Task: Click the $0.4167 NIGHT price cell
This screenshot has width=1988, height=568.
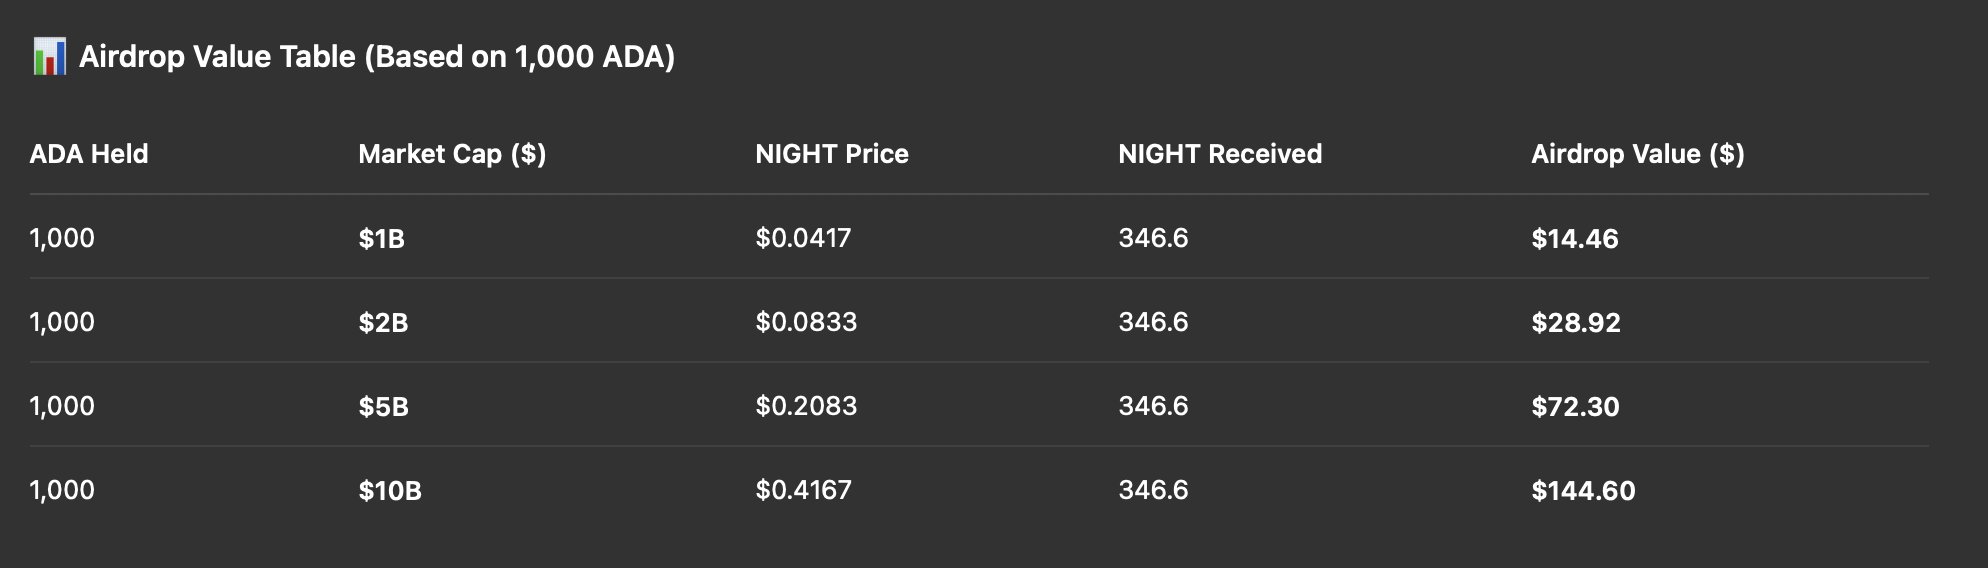Action: 803,490
